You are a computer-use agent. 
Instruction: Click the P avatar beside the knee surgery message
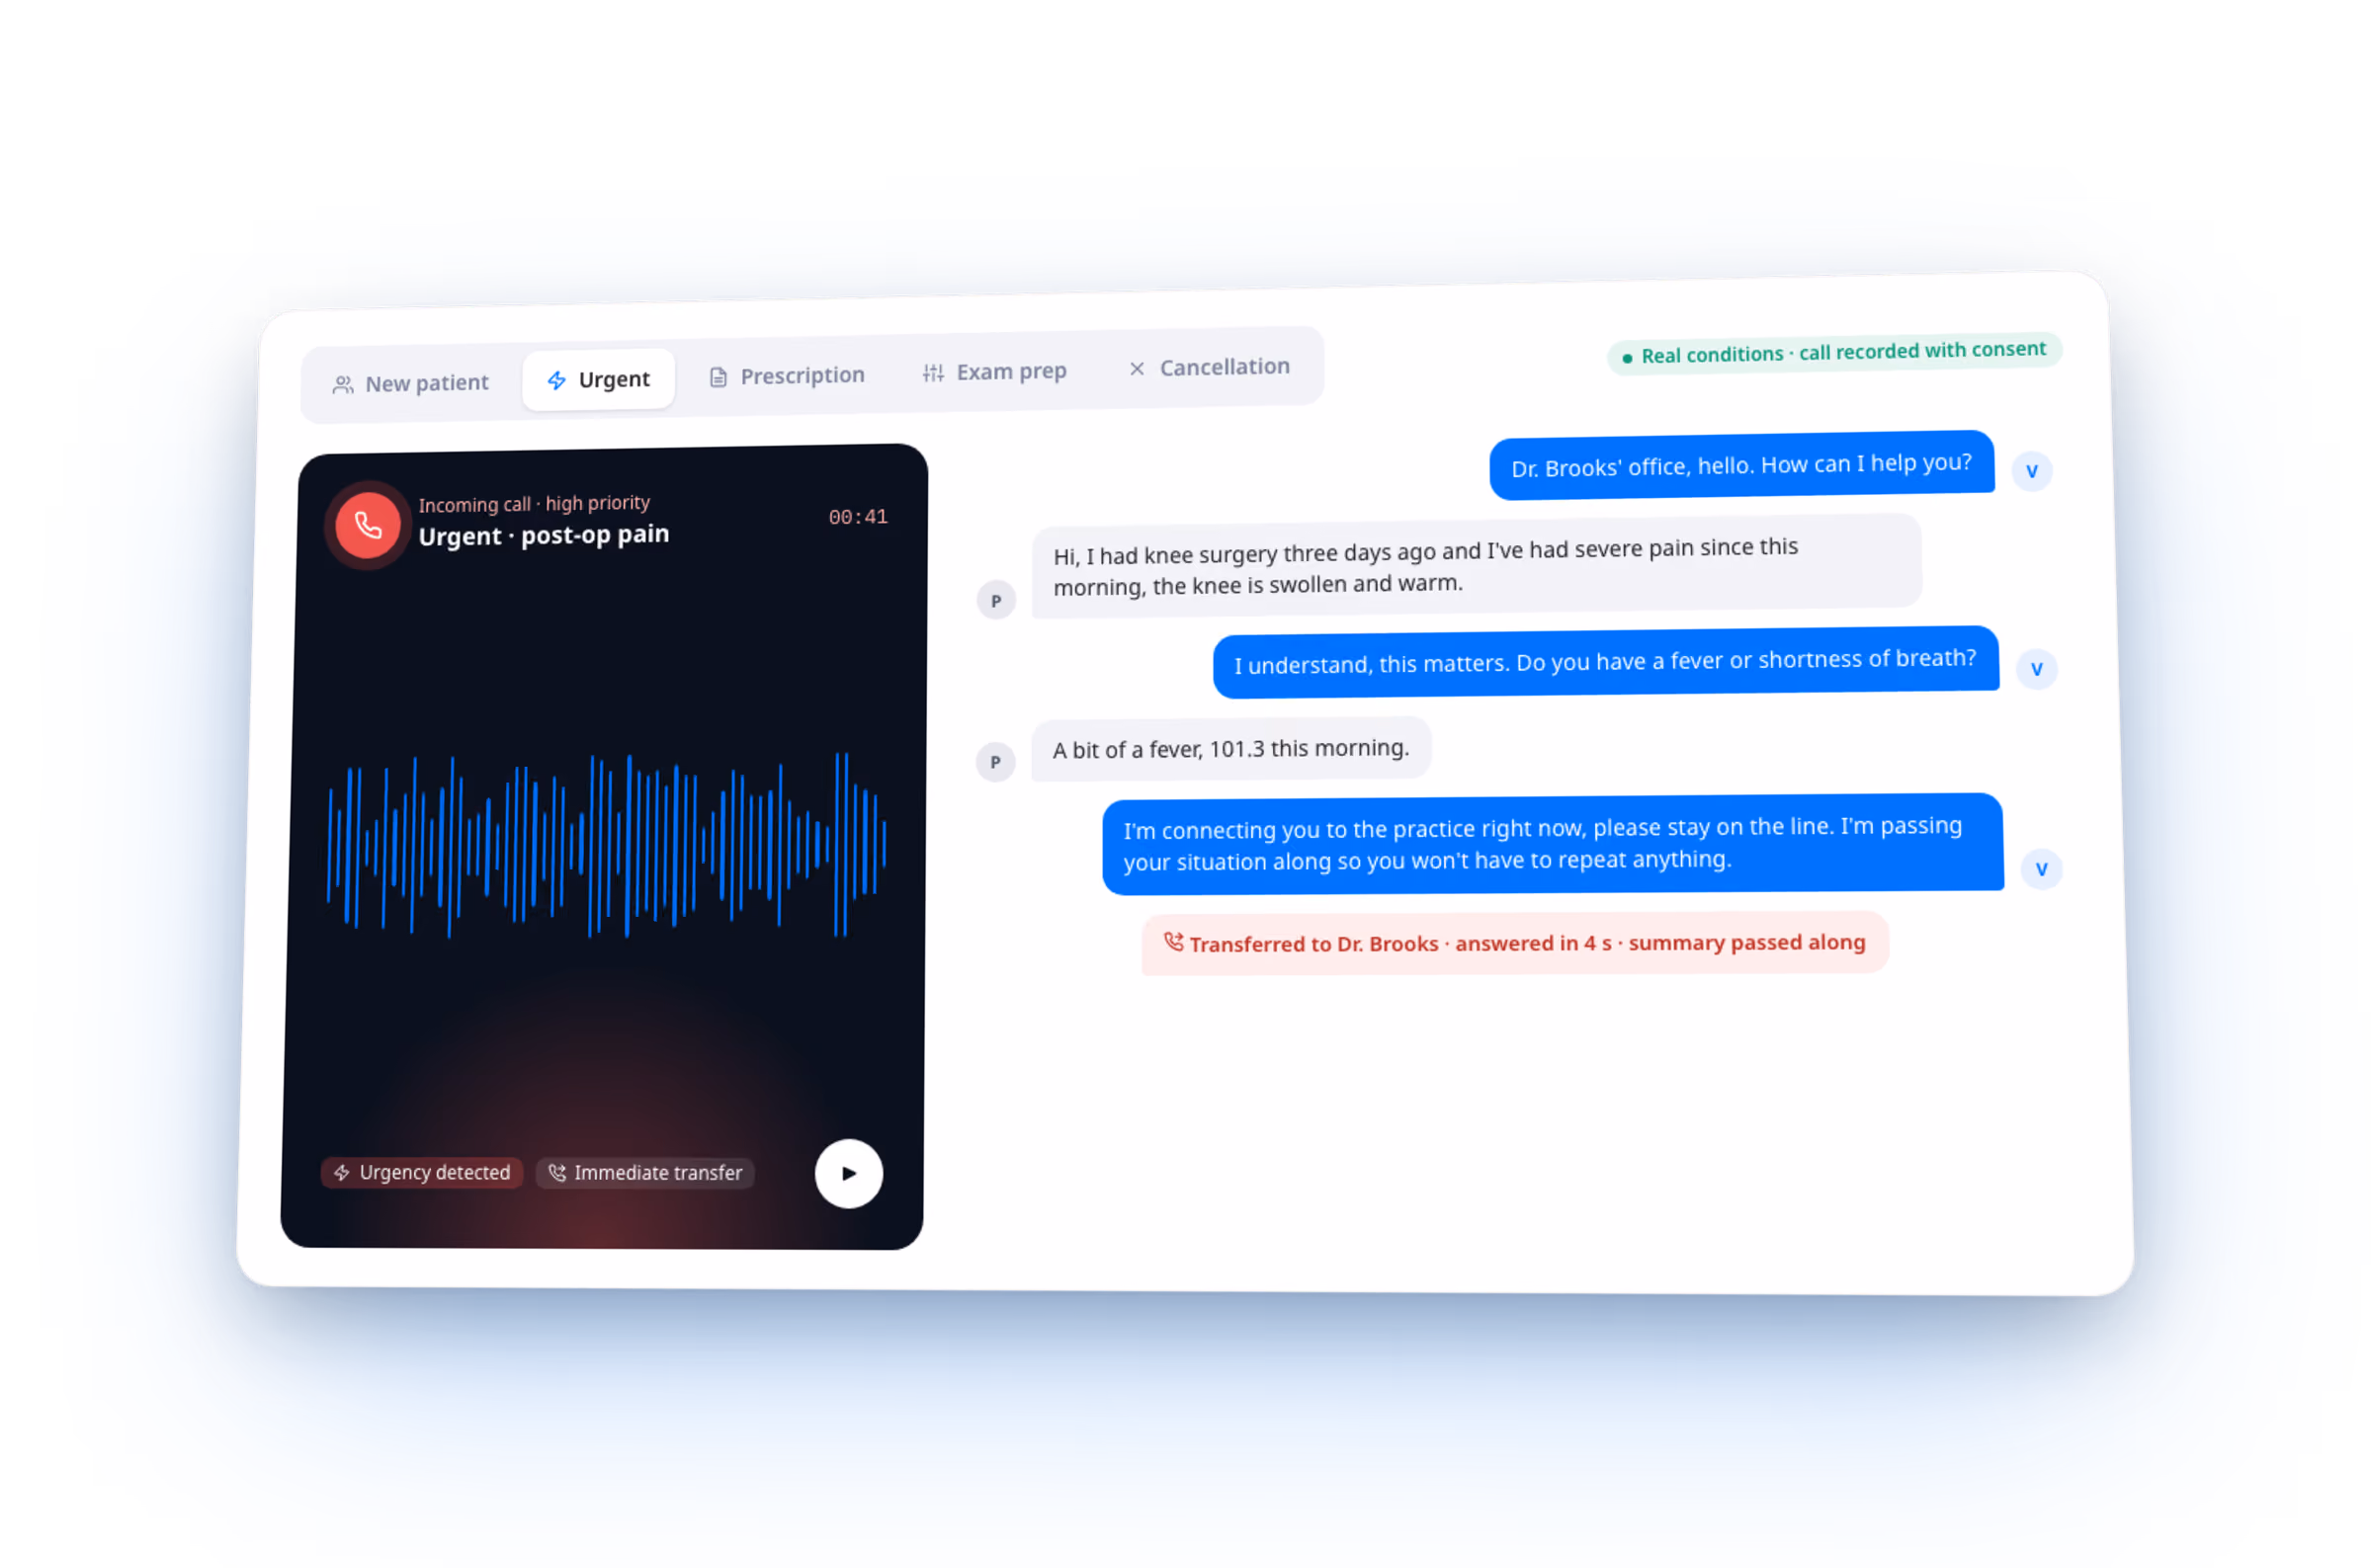[995, 601]
